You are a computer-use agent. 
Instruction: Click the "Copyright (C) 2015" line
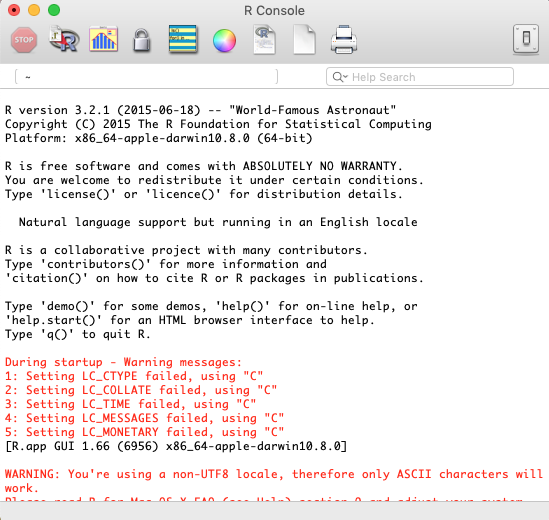pyautogui.click(x=218, y=124)
